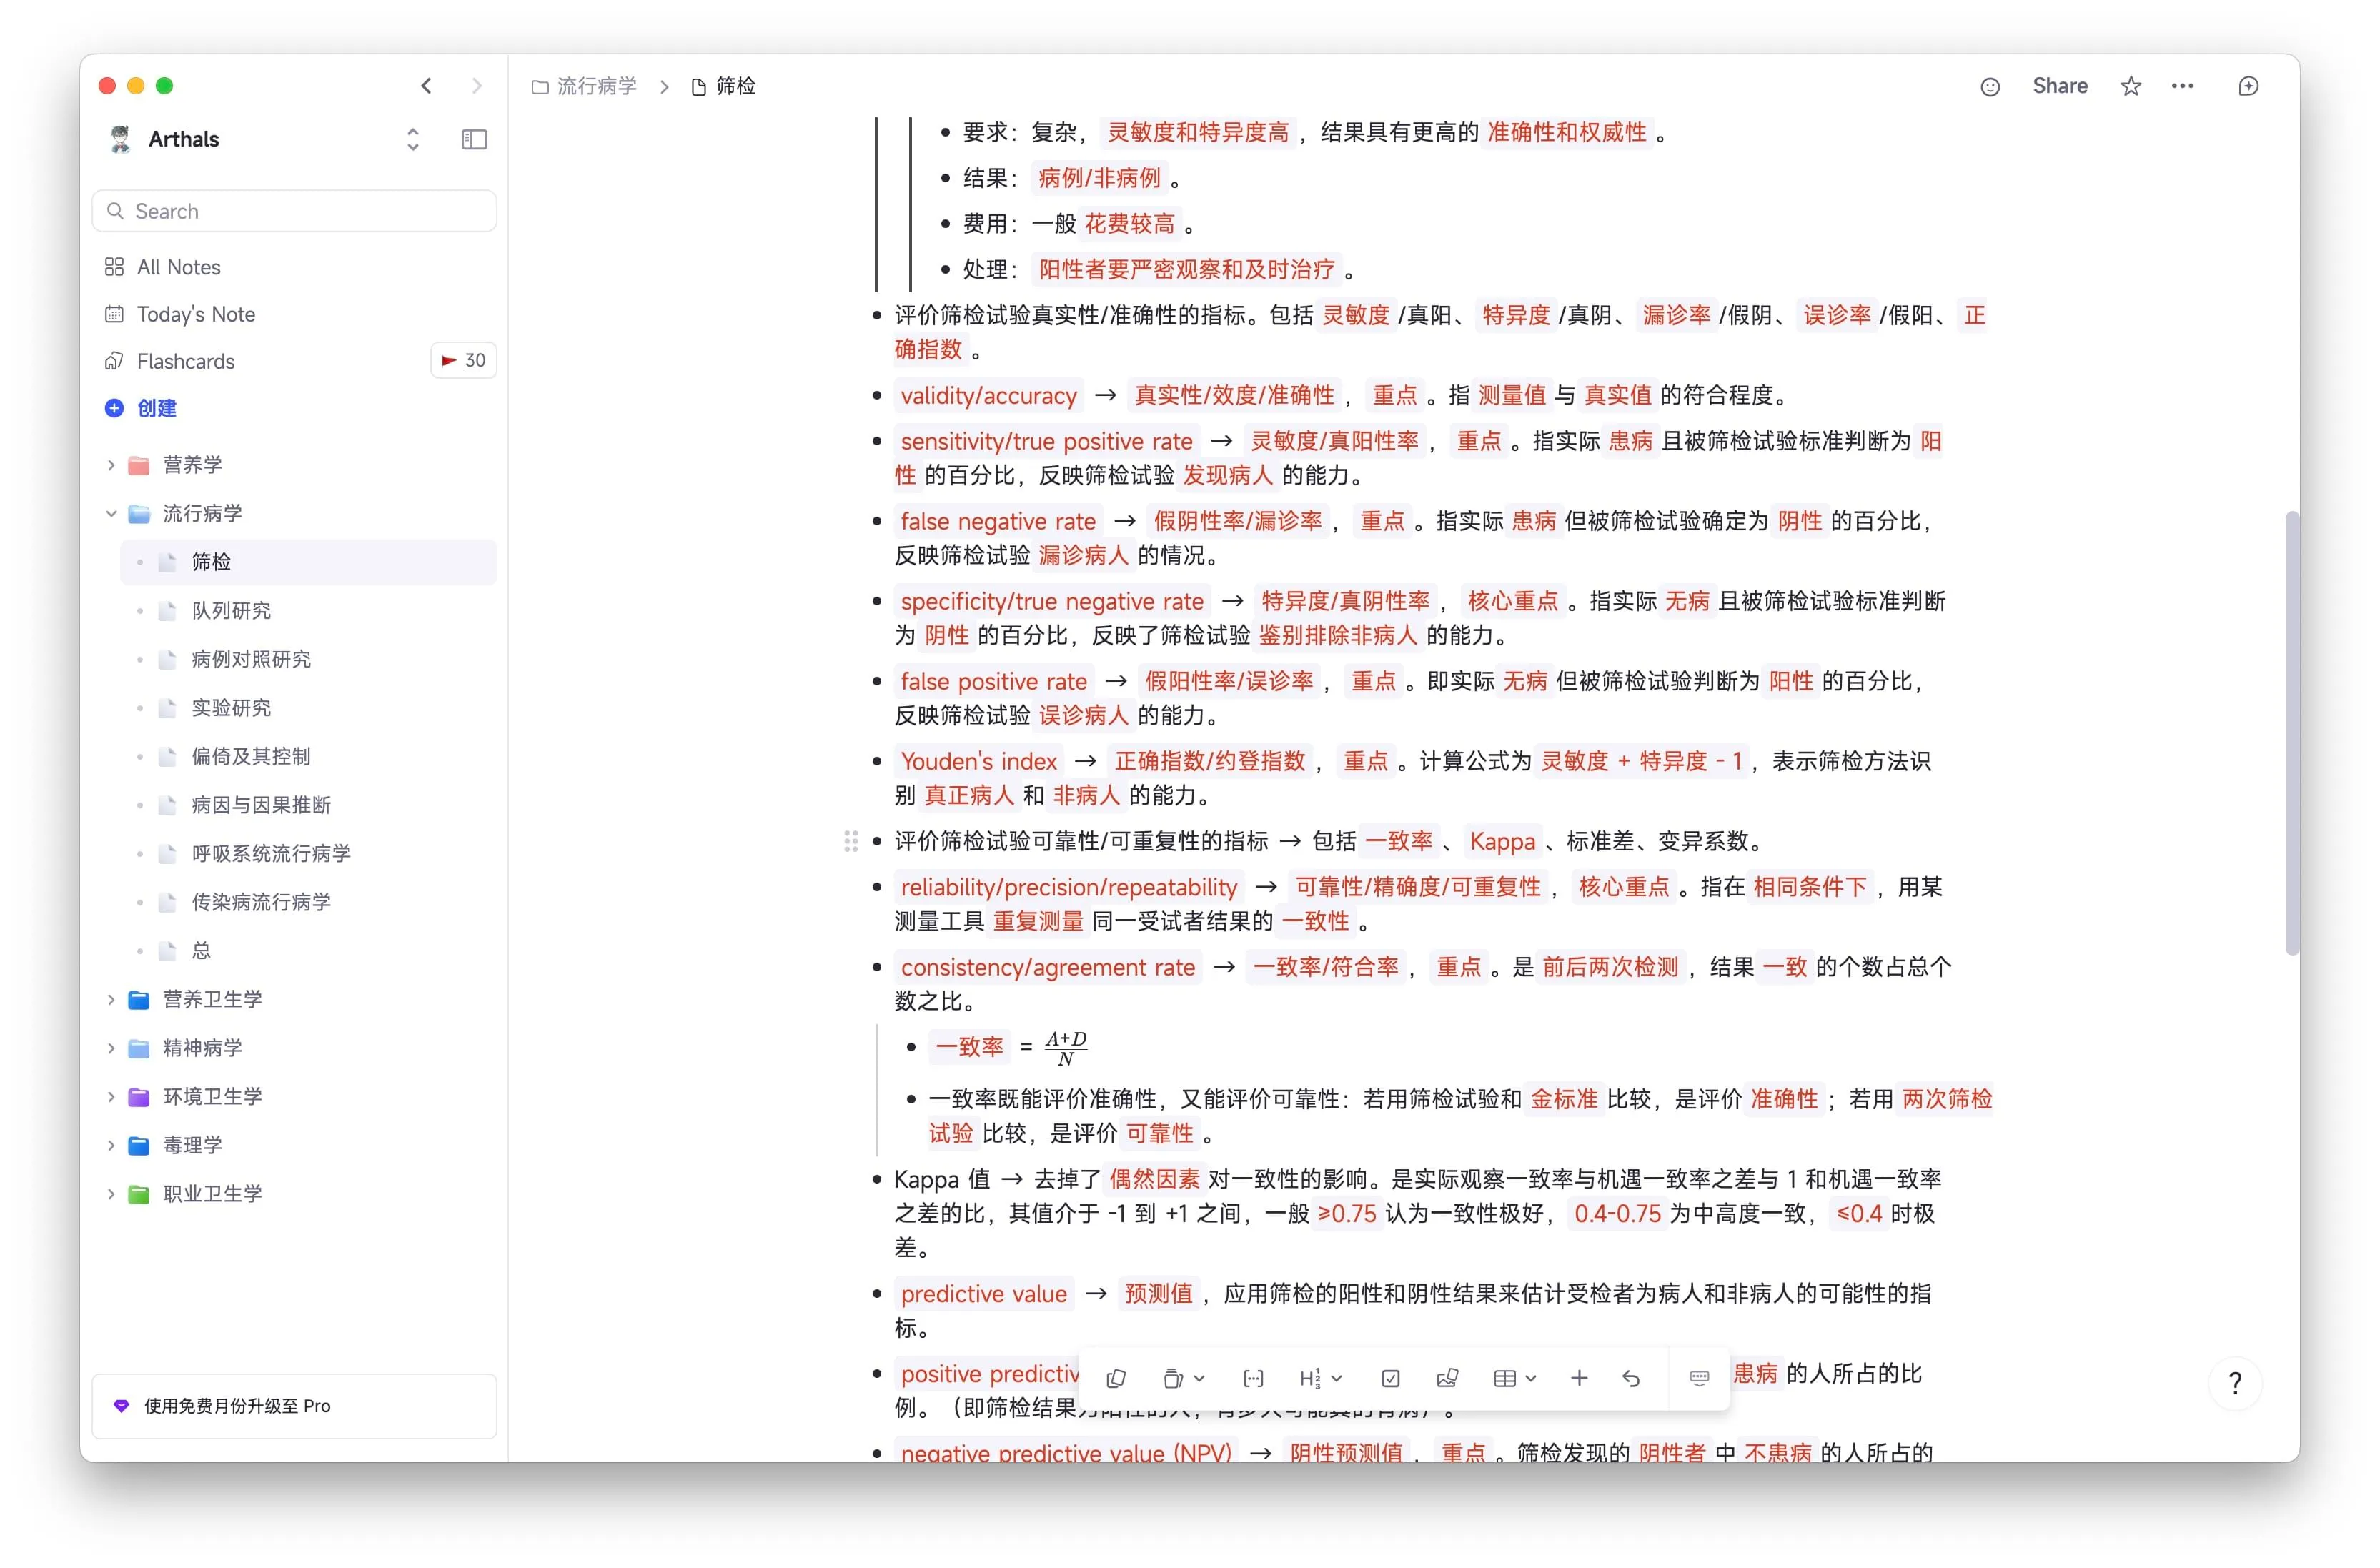
Task: Open the Arthals workspace switcher
Action: [413, 139]
